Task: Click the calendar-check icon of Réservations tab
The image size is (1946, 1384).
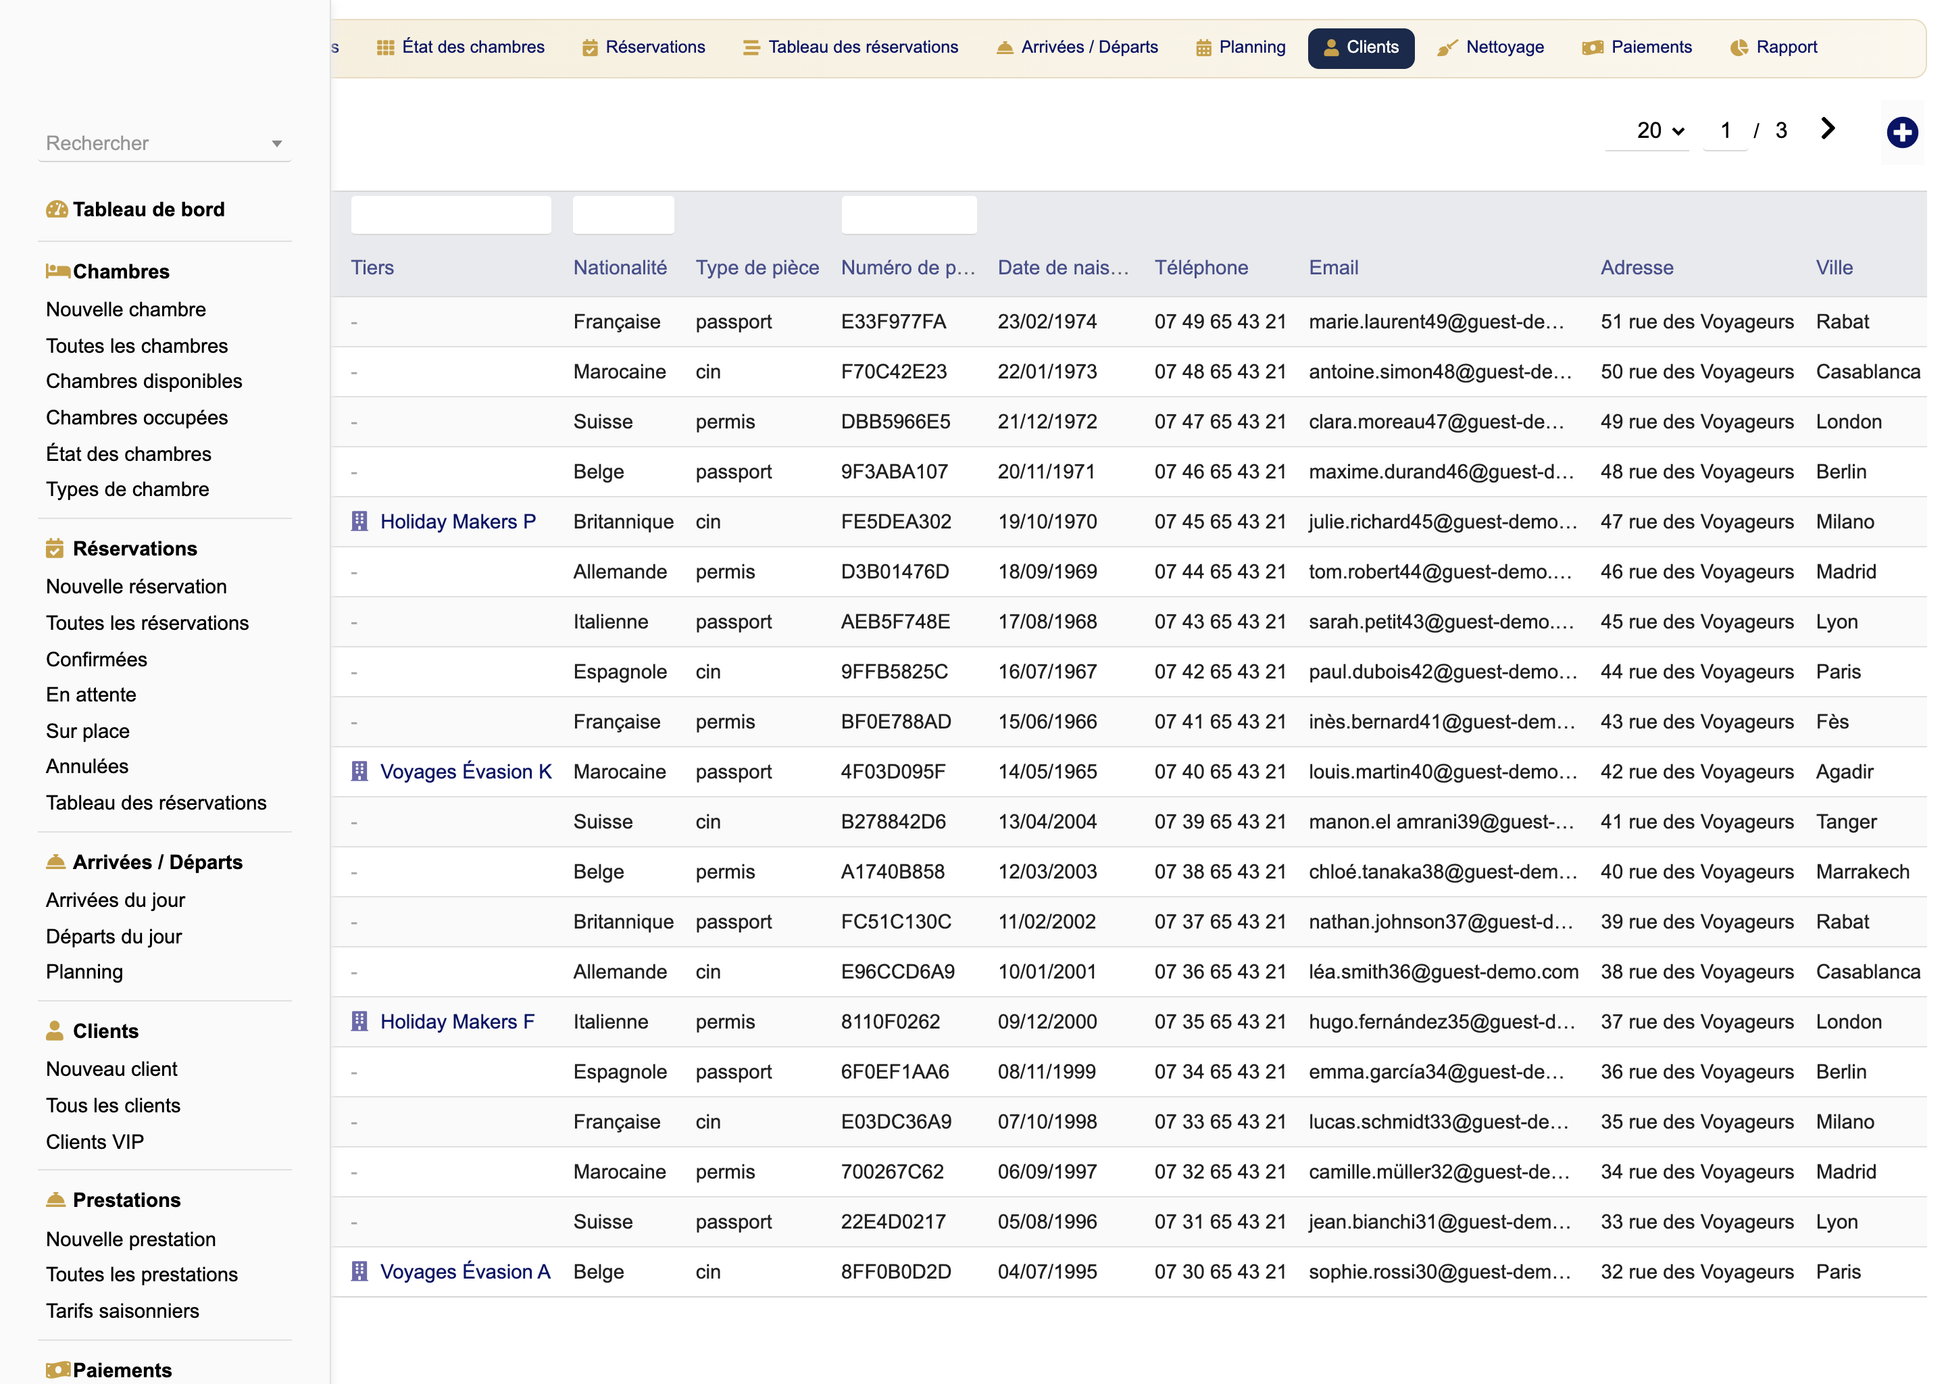Action: 590,48
